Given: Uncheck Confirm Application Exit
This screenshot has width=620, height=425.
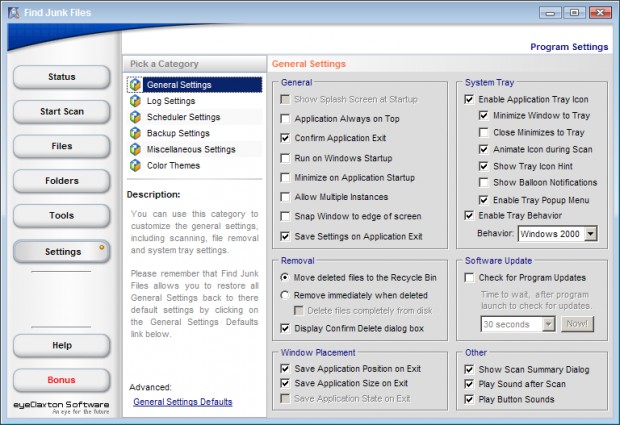Looking at the screenshot, I should [x=285, y=138].
